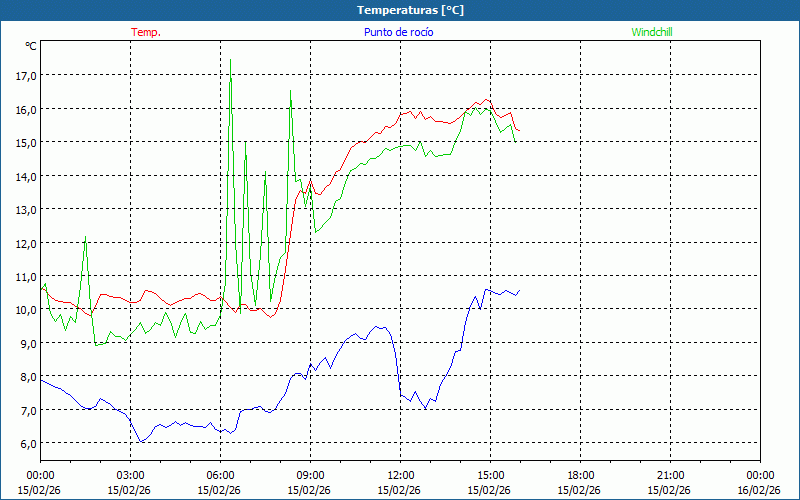
Task: Click the 11,0 y-axis value
Action: 27,276
